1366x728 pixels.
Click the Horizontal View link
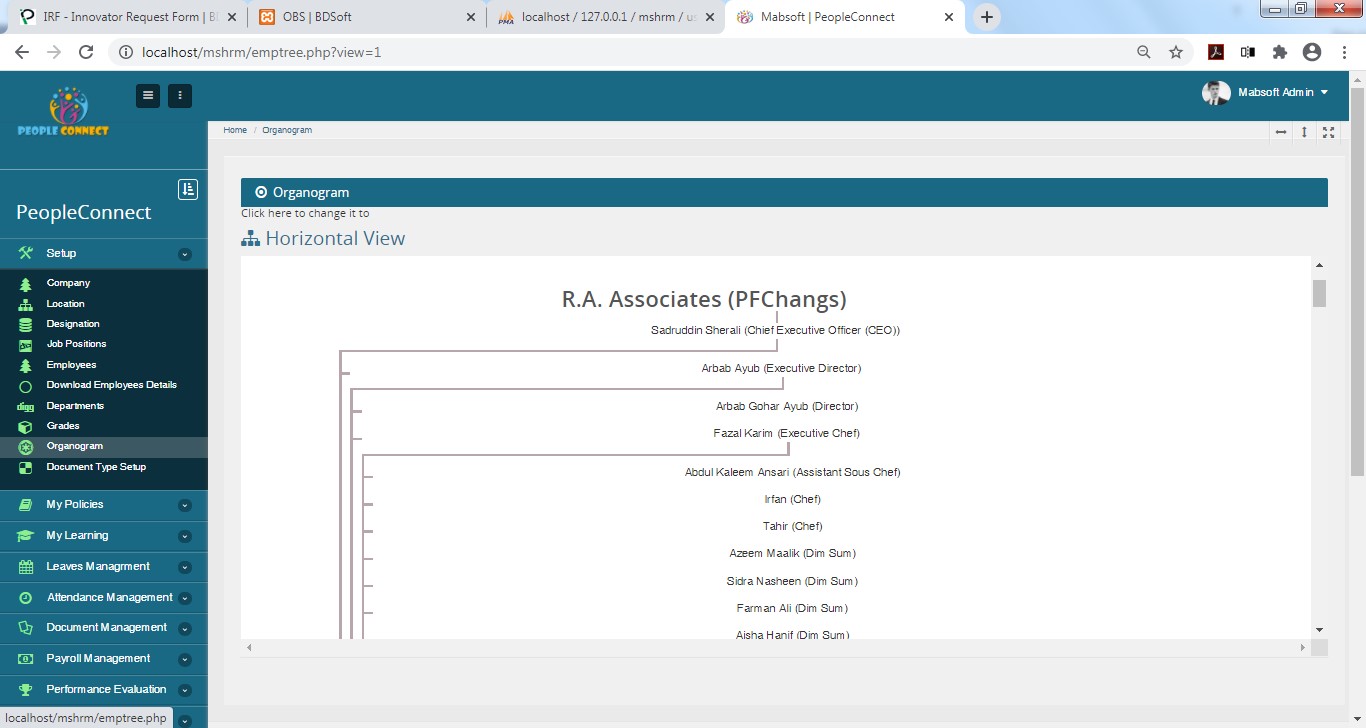334,238
